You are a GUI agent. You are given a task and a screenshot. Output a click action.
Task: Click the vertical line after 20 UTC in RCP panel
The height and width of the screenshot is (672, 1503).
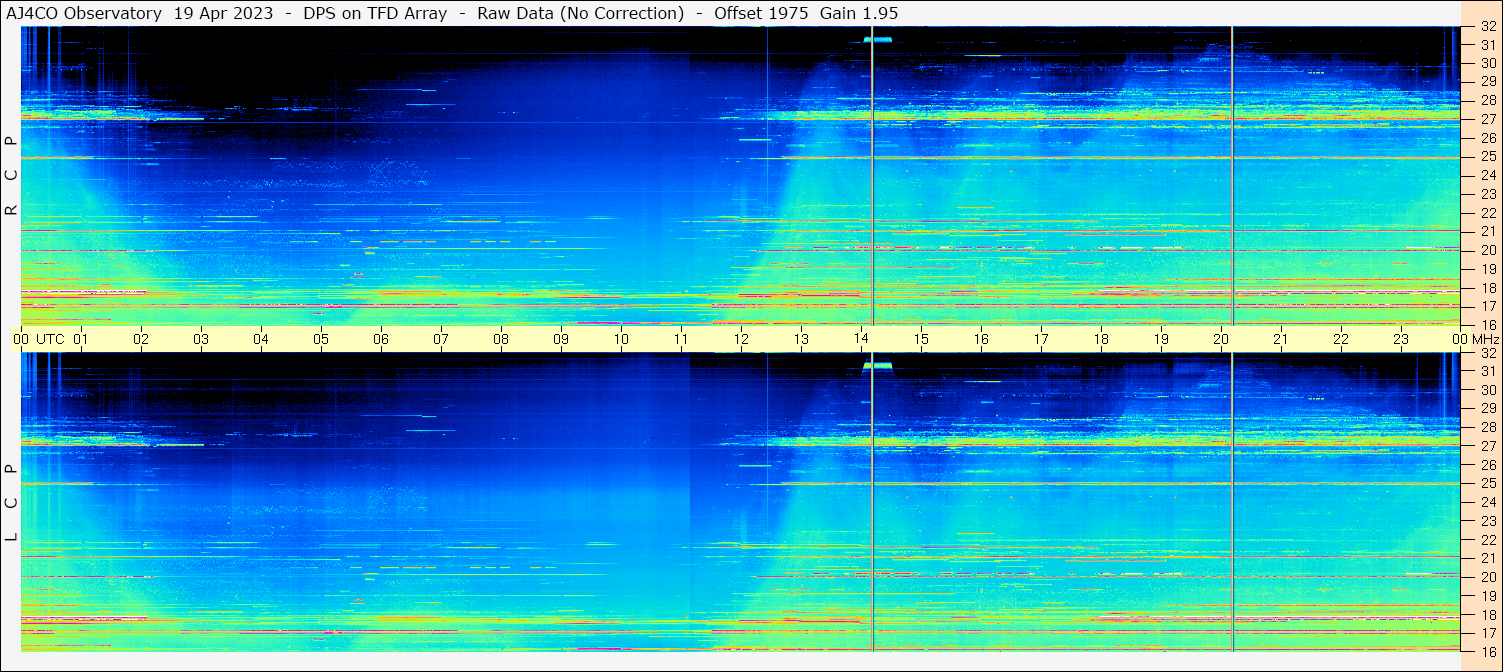(1232, 176)
